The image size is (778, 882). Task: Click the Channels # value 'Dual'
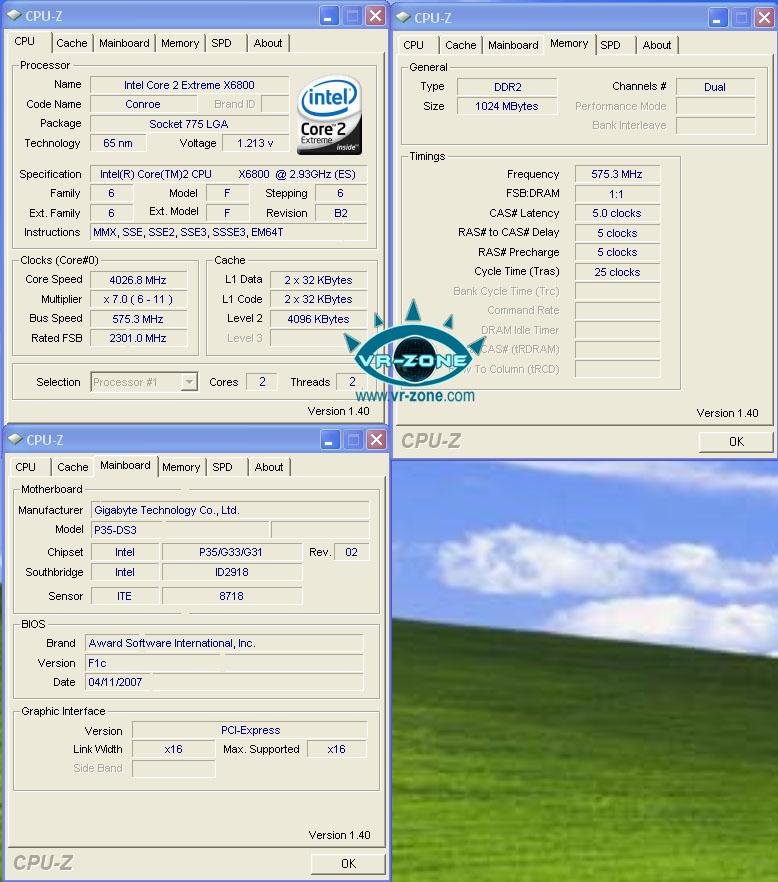(x=715, y=87)
